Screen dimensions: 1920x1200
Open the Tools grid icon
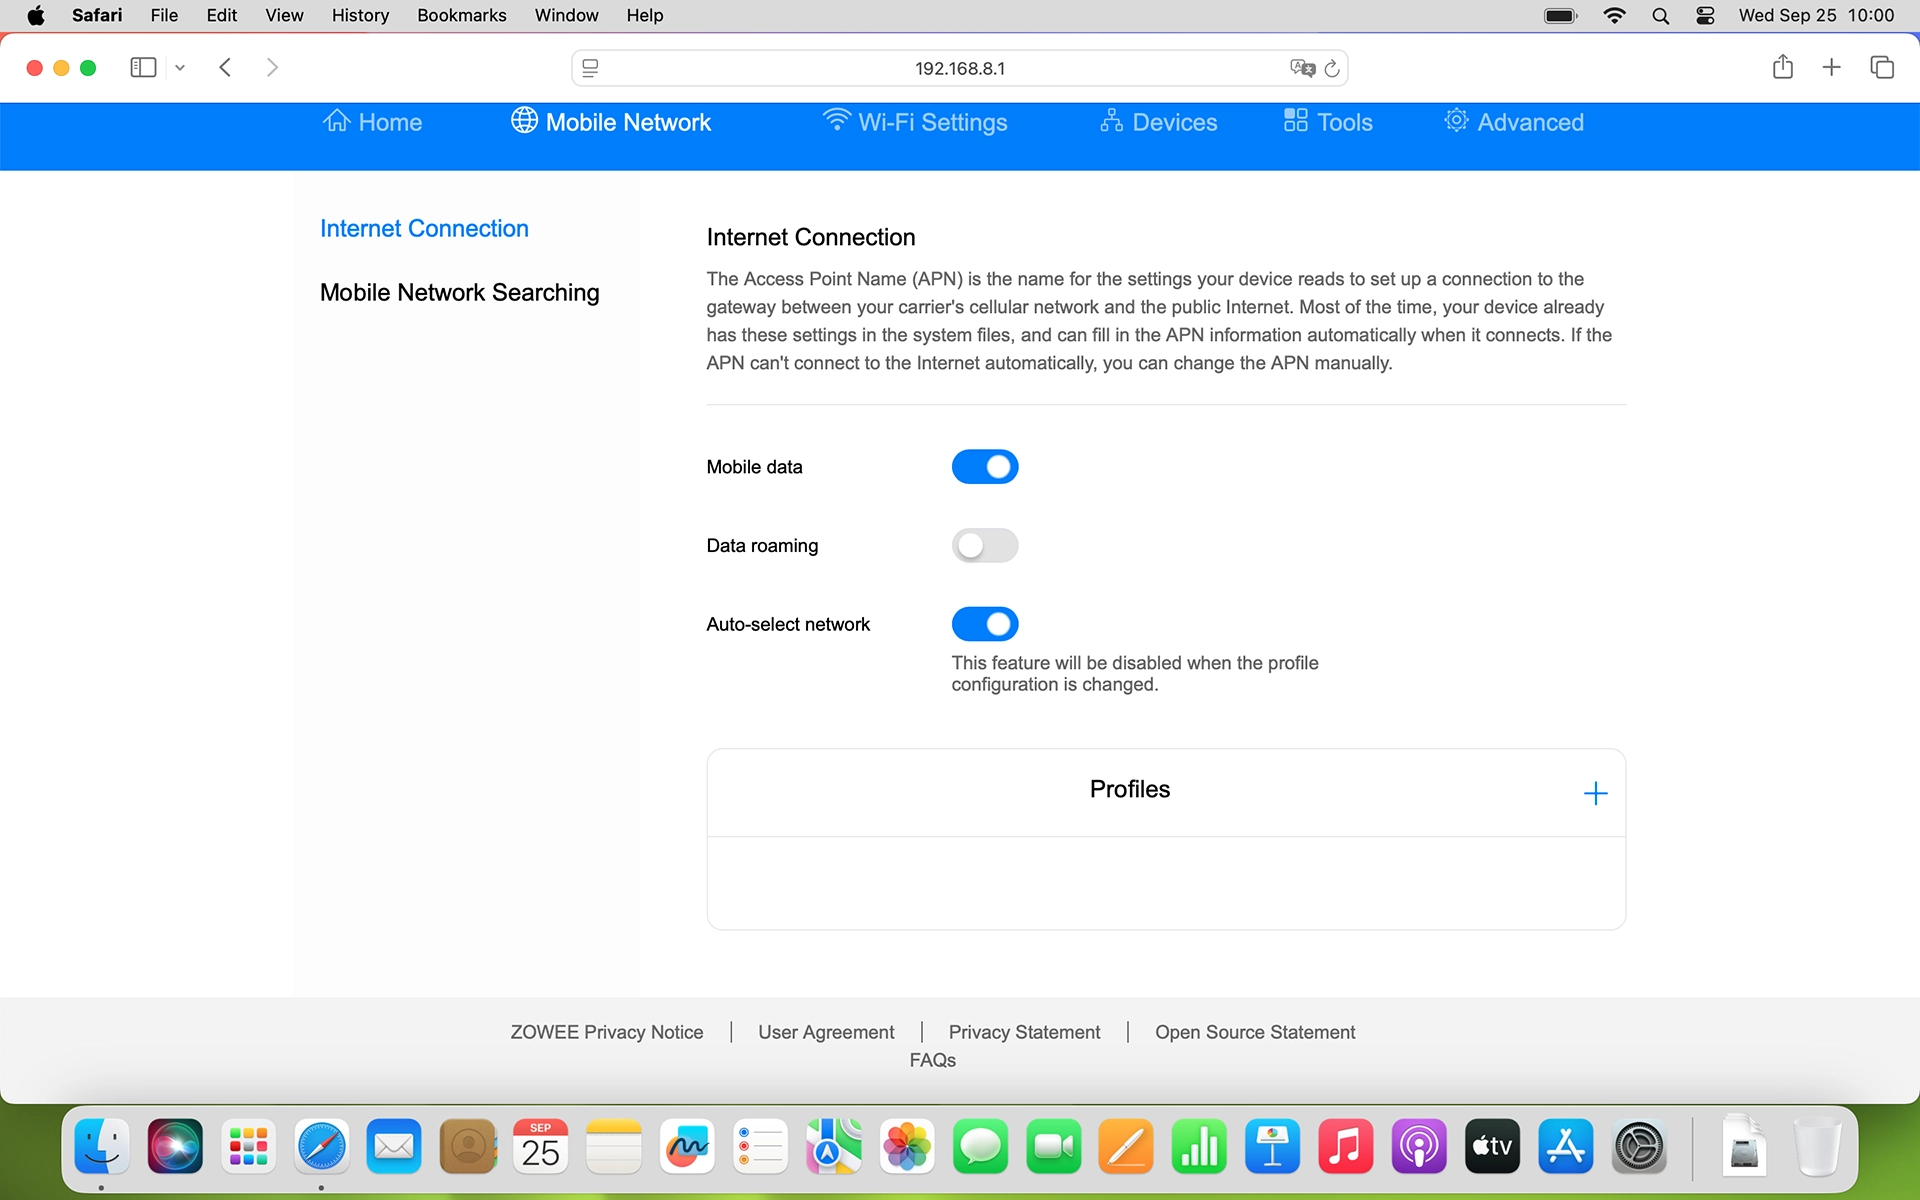coord(1295,121)
